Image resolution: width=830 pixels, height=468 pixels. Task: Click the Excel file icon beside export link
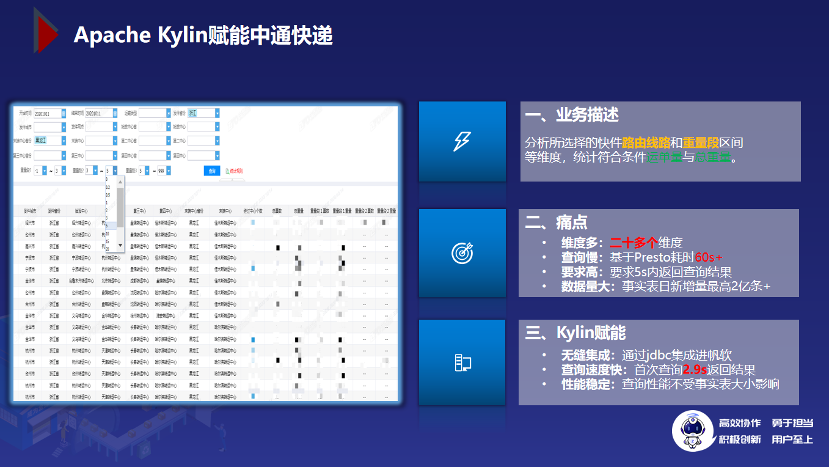(x=228, y=171)
